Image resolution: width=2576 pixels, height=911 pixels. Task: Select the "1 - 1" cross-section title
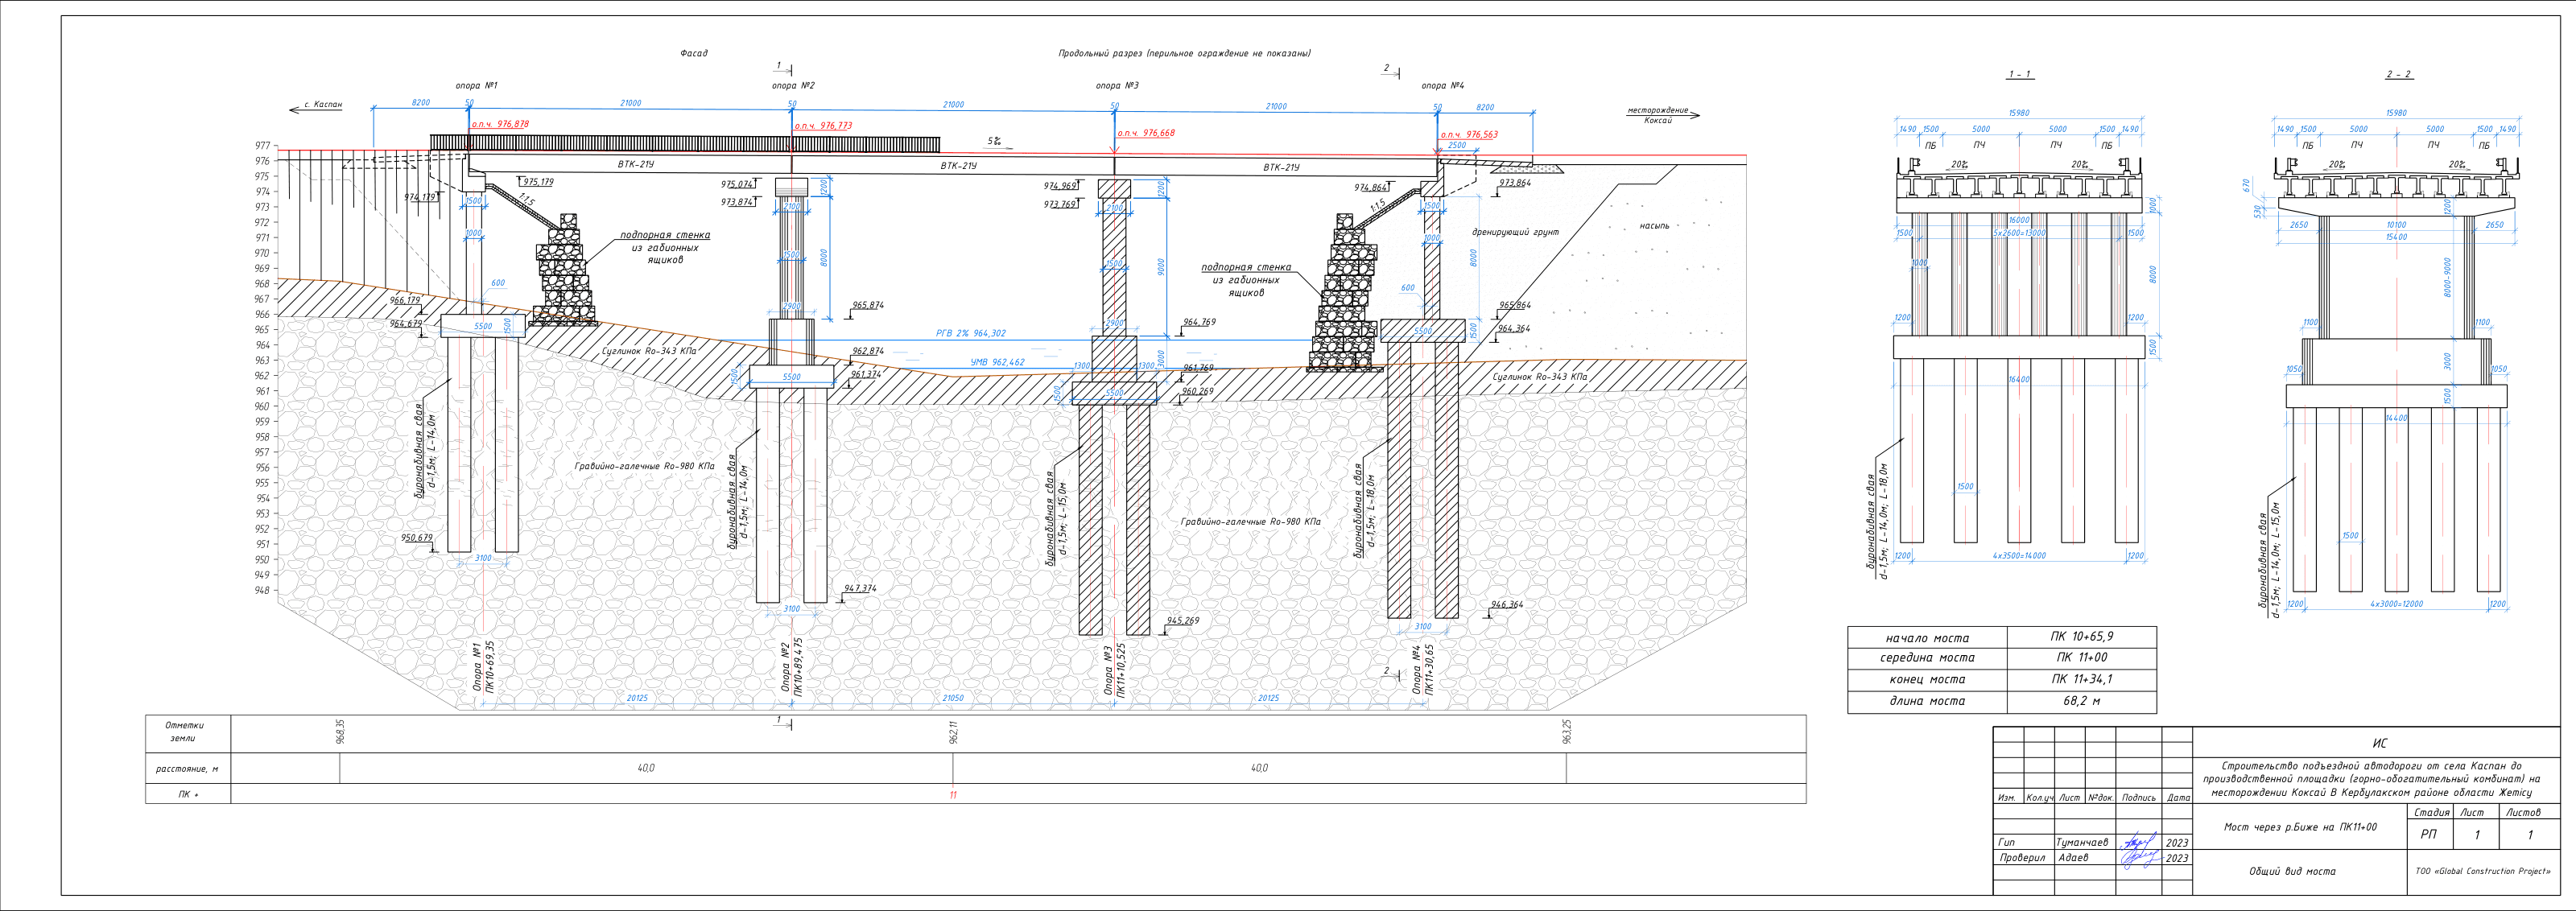[2020, 75]
